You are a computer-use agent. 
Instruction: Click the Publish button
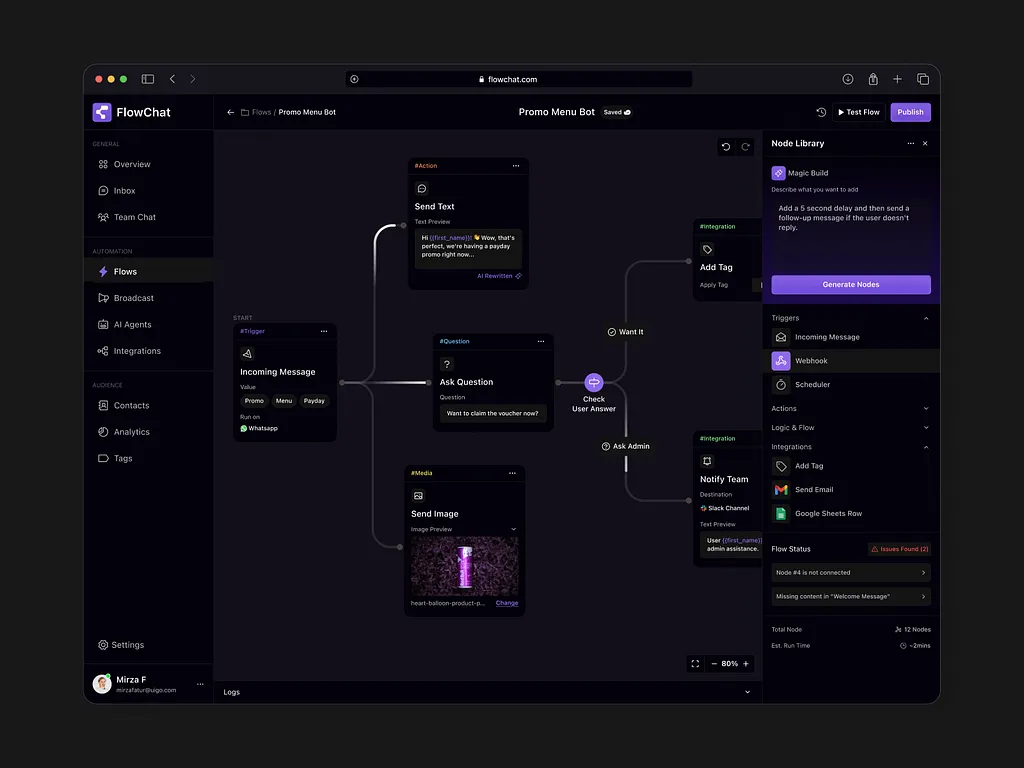click(x=909, y=112)
